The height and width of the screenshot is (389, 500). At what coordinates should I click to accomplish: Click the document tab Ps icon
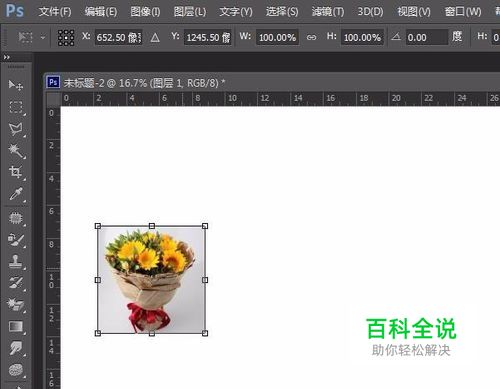(x=53, y=82)
